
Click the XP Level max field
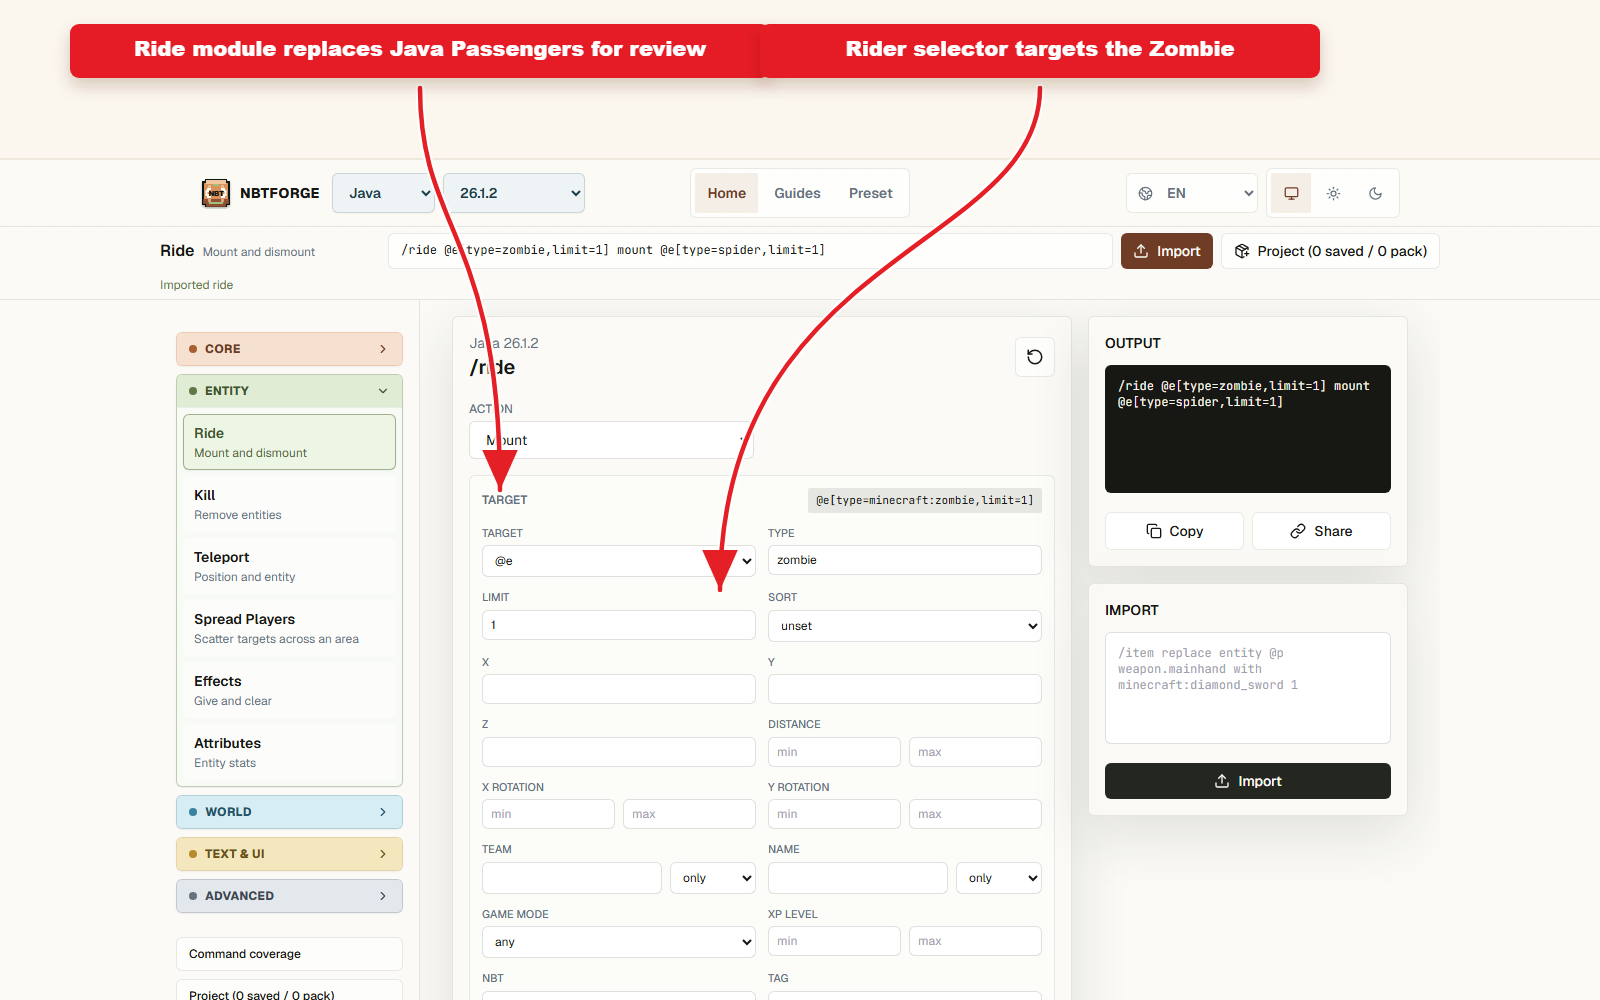[x=975, y=941]
